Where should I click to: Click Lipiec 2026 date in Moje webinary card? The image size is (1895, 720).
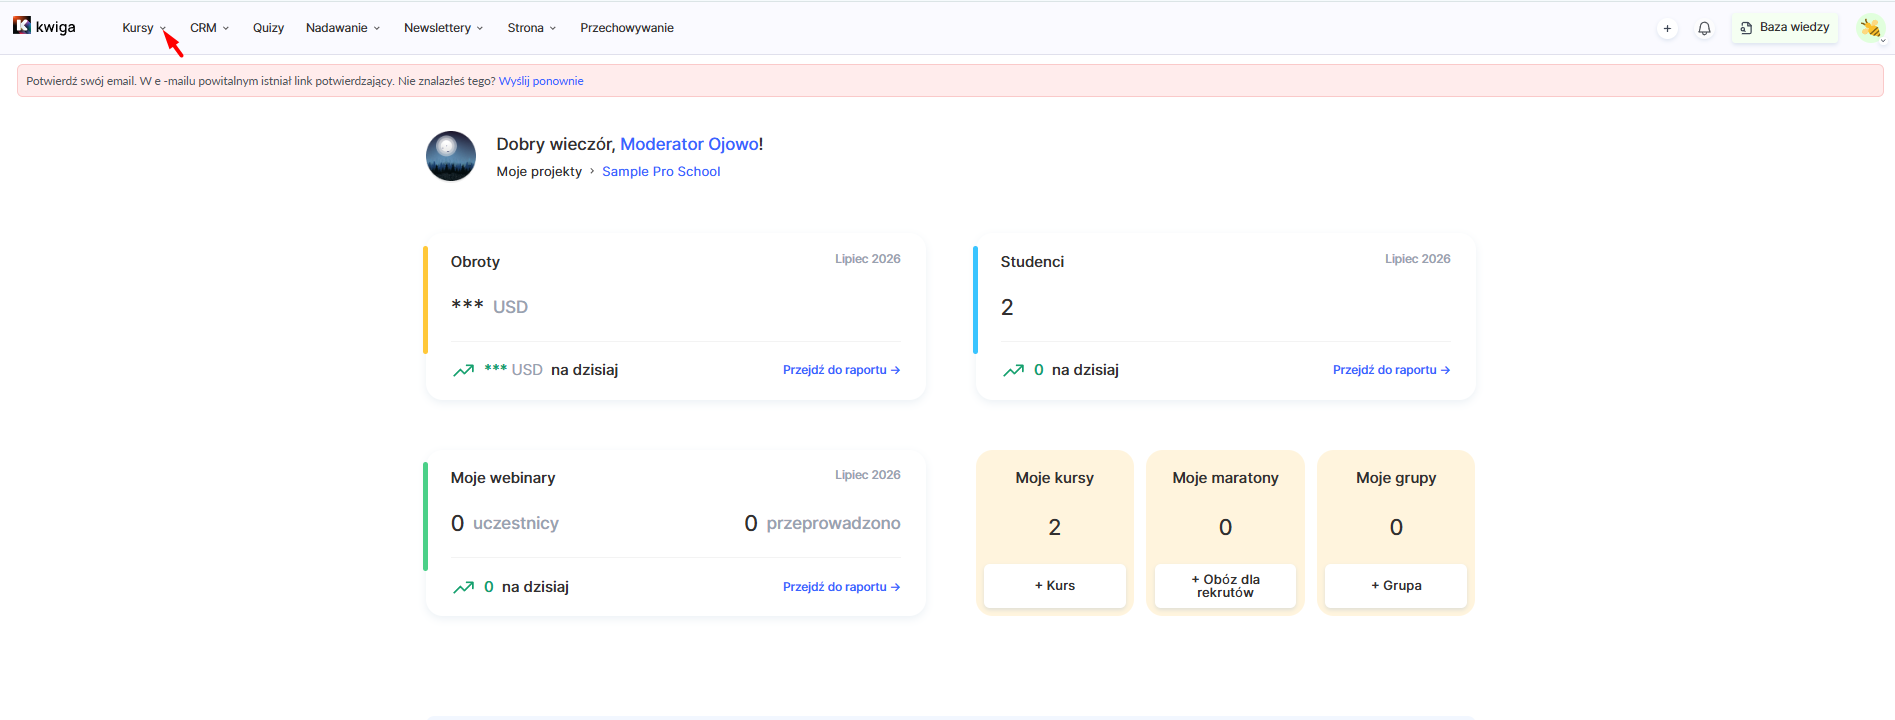[x=868, y=475]
